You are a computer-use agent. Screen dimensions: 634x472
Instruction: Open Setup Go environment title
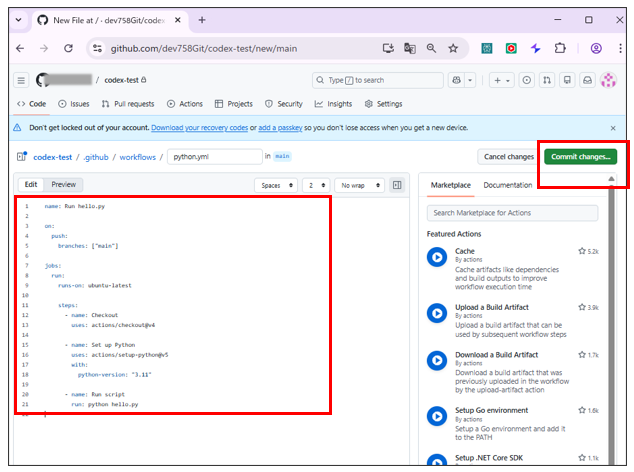pos(492,410)
